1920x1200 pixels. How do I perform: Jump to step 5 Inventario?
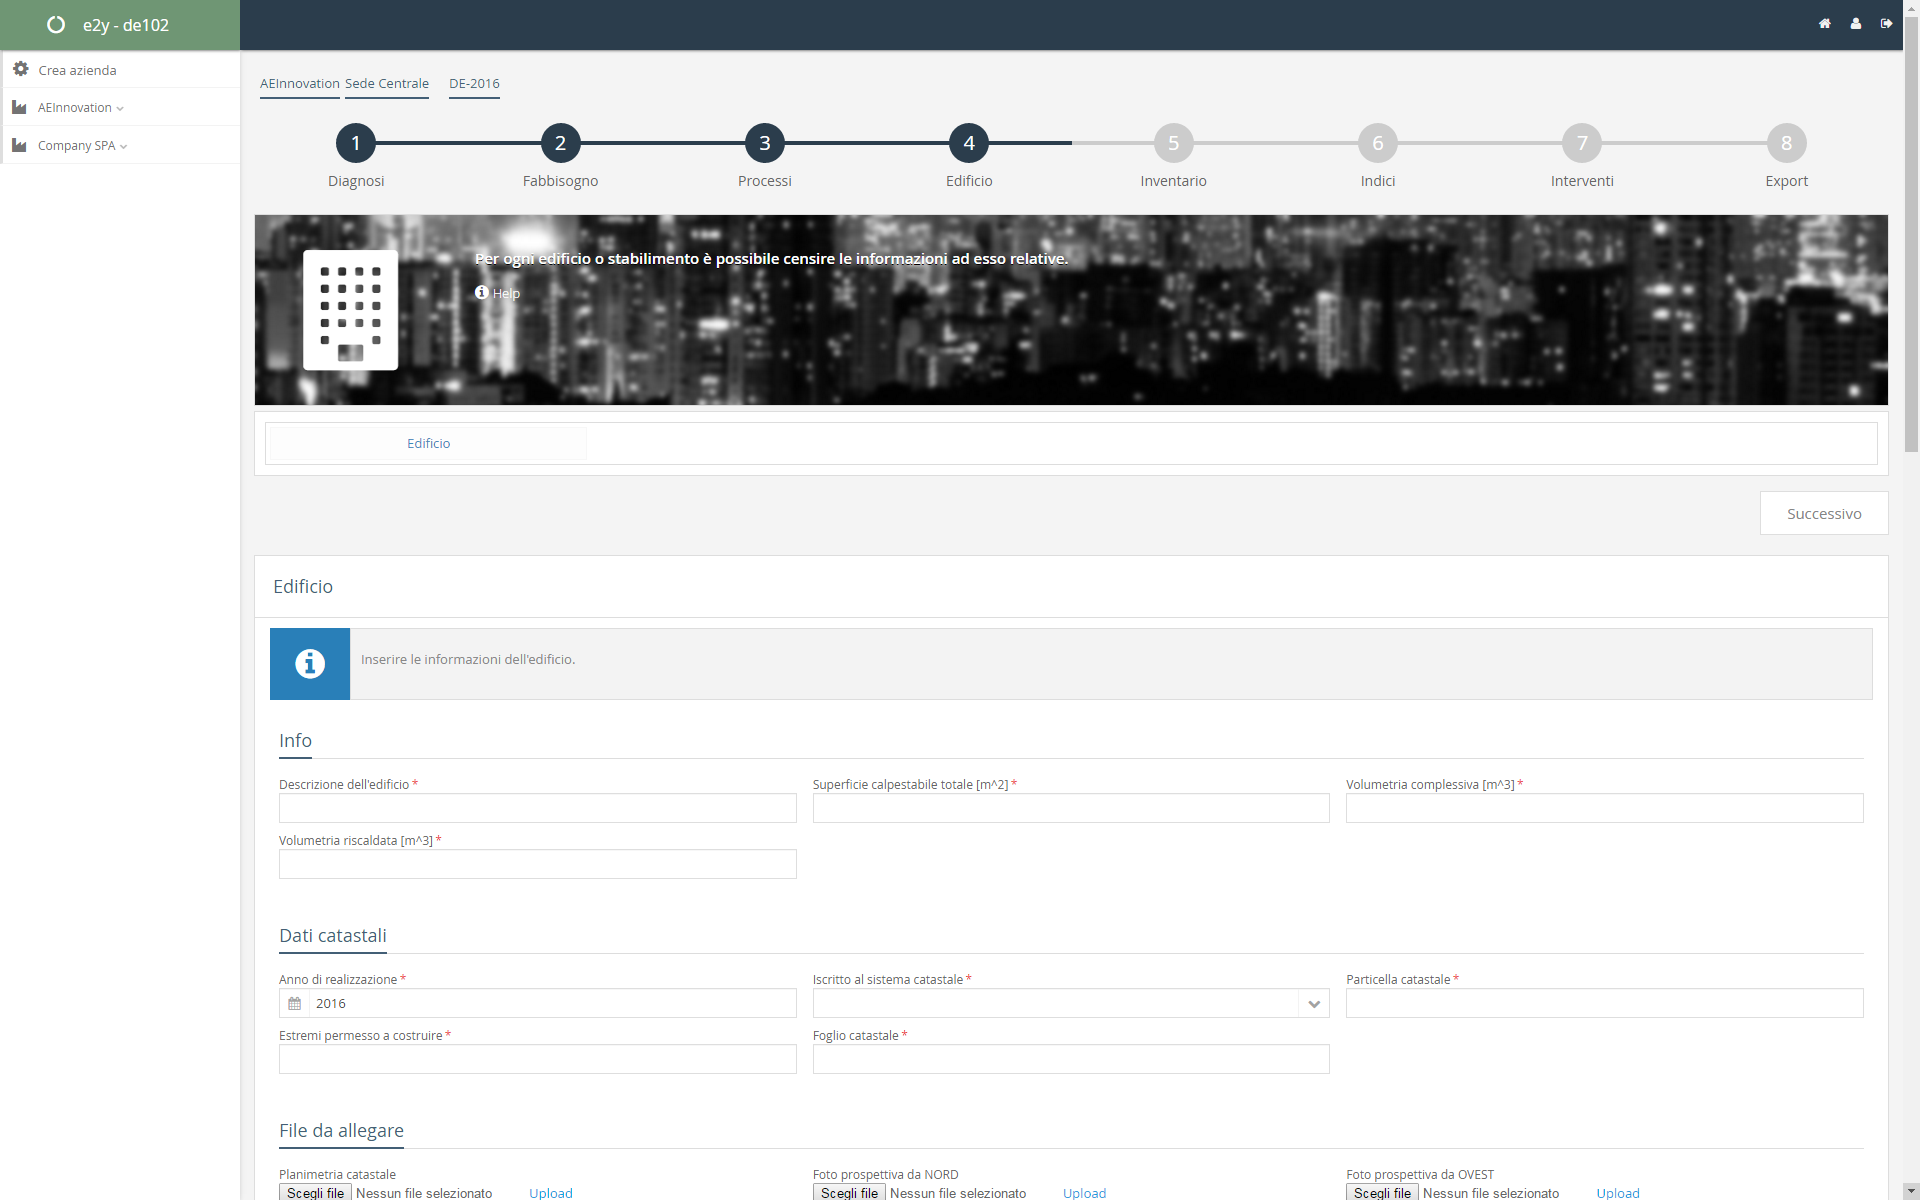pos(1173,143)
